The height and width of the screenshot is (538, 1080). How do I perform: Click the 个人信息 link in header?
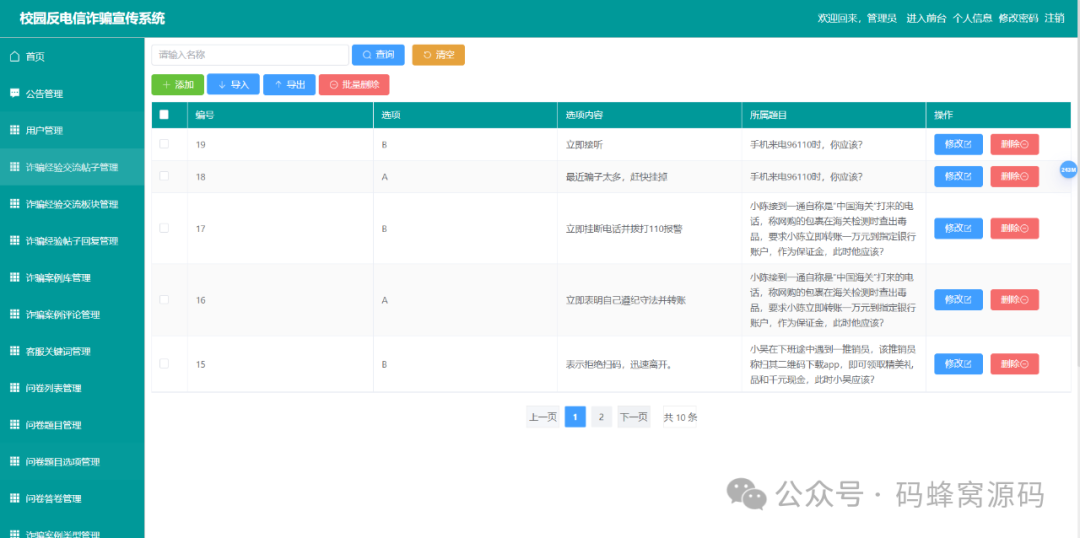972,19
